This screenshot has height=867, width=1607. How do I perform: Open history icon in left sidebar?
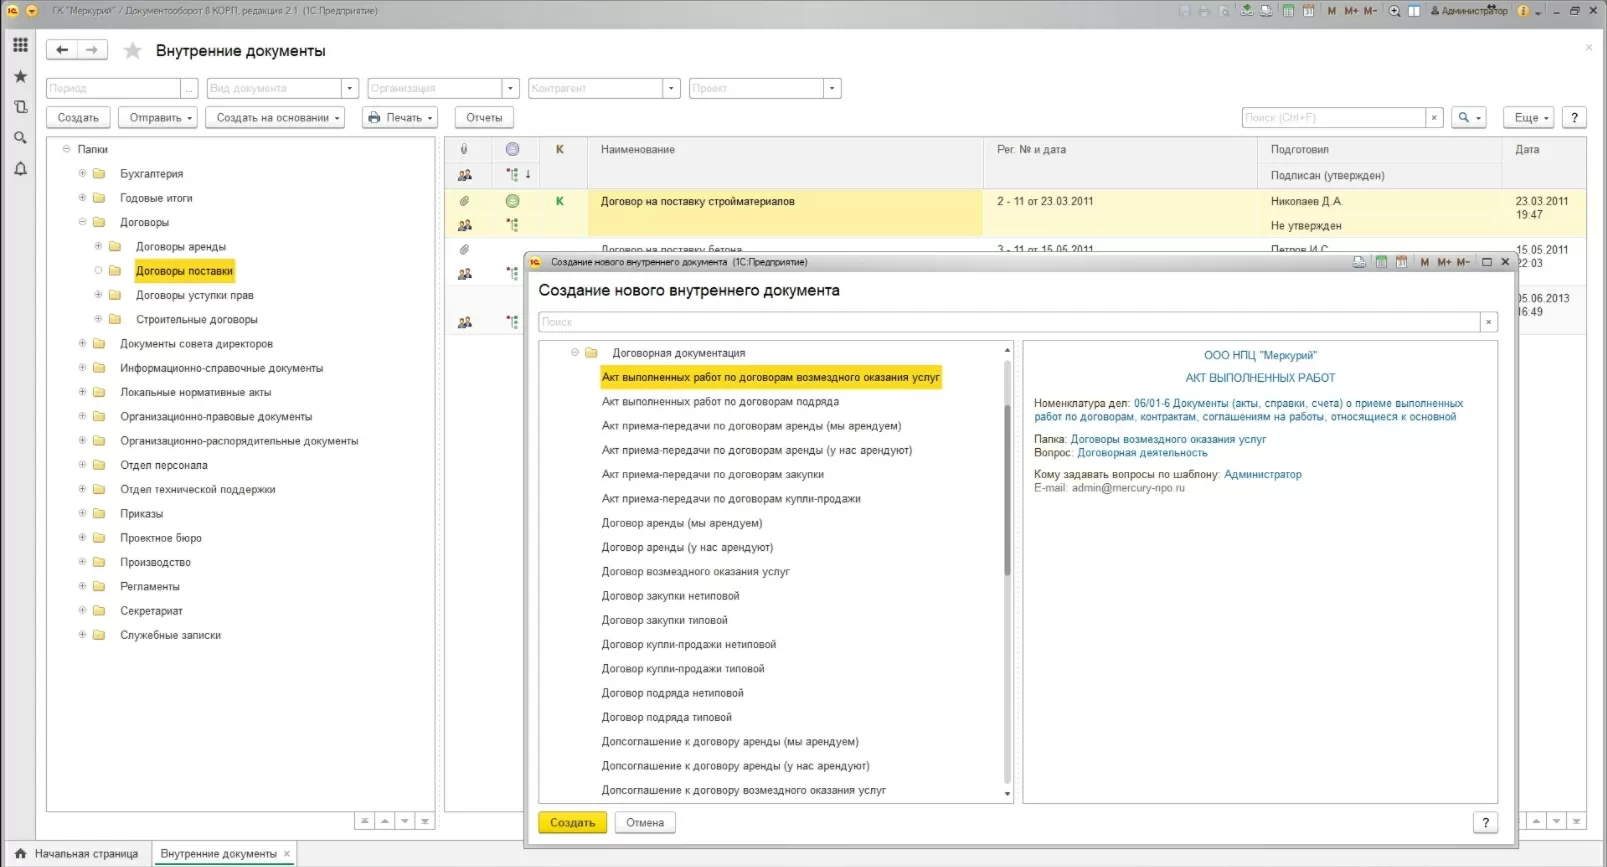tap(20, 107)
